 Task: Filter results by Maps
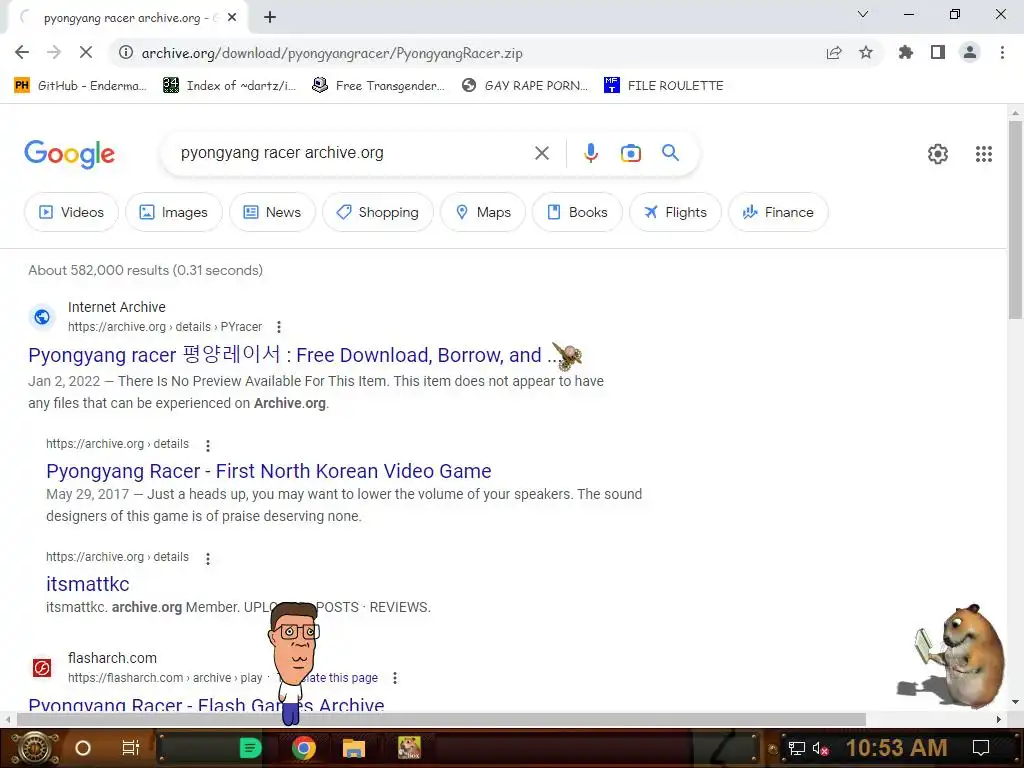(x=483, y=212)
